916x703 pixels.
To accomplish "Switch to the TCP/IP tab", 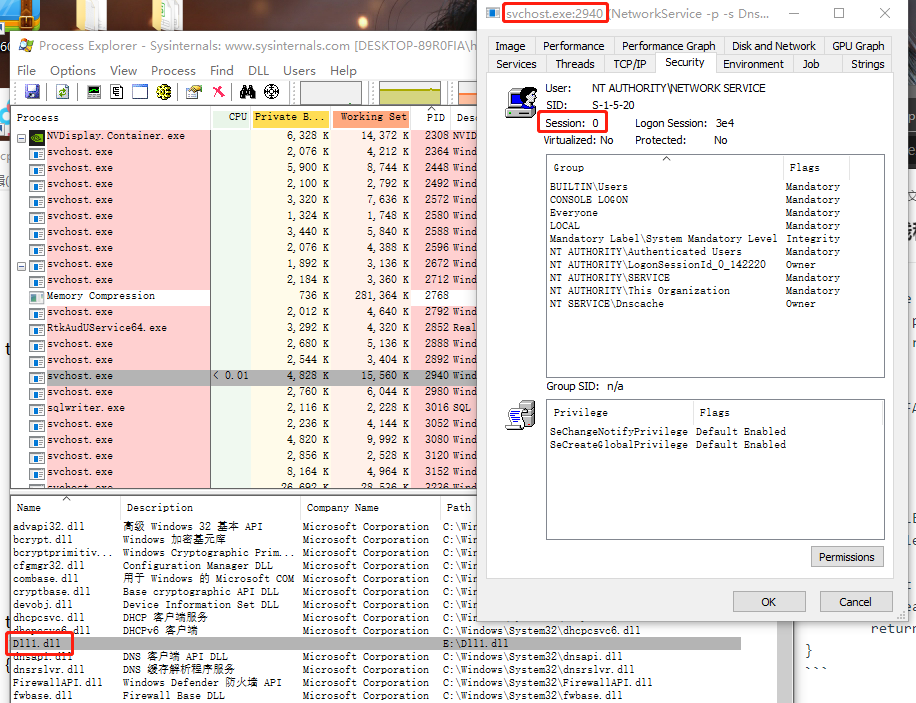I will click(x=630, y=64).
